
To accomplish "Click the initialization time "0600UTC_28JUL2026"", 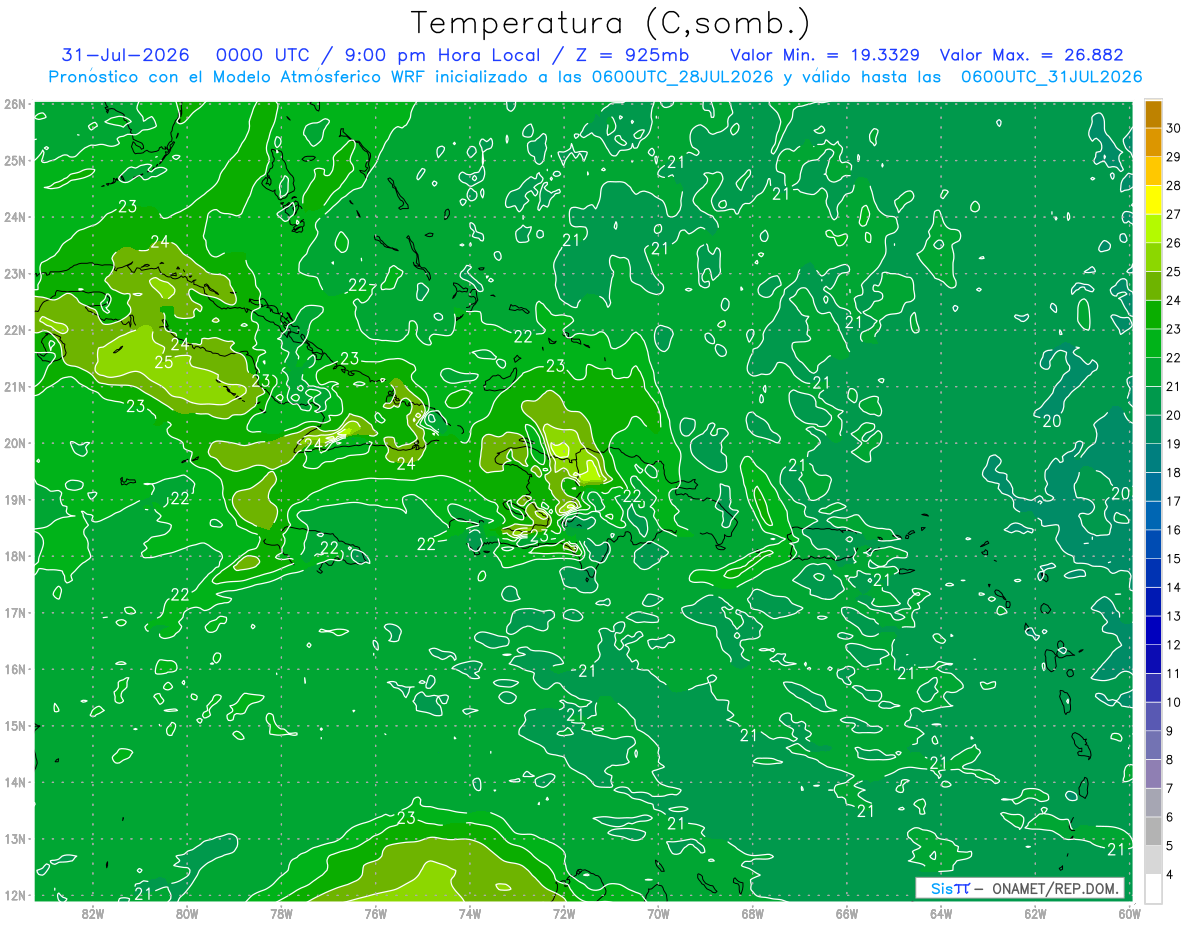I will [681, 76].
